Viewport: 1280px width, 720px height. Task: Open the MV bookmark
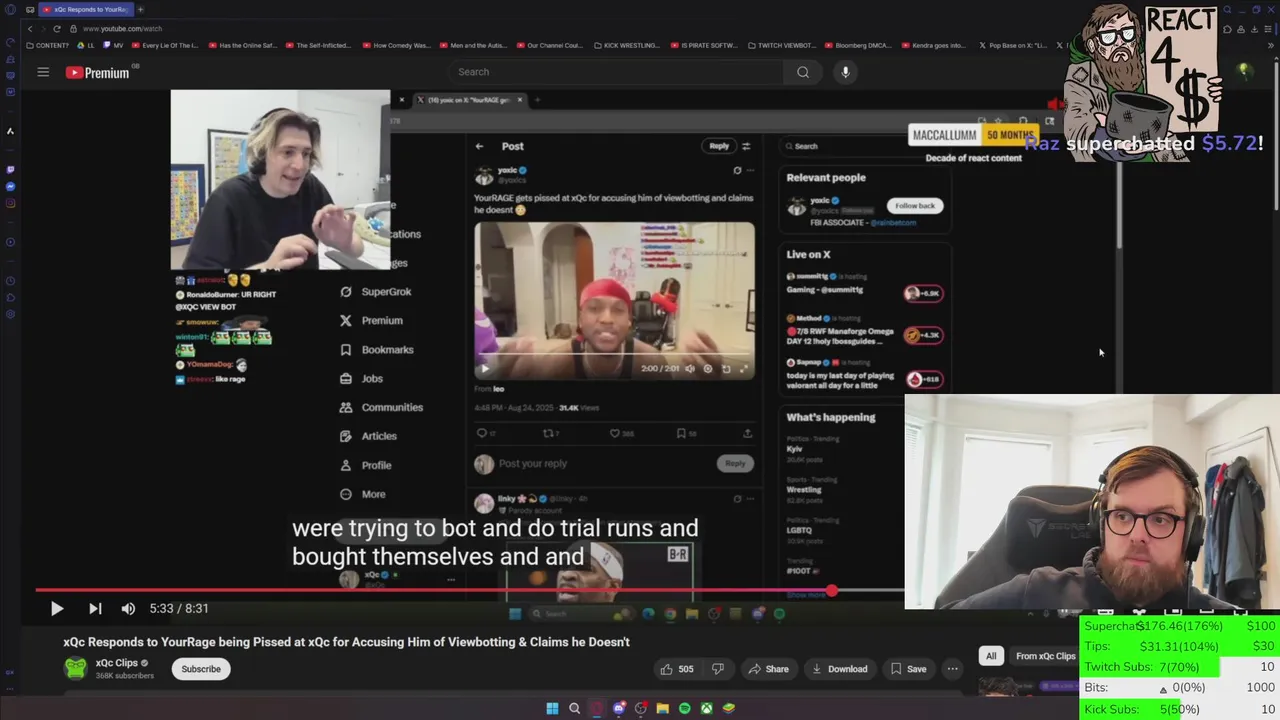click(113, 45)
